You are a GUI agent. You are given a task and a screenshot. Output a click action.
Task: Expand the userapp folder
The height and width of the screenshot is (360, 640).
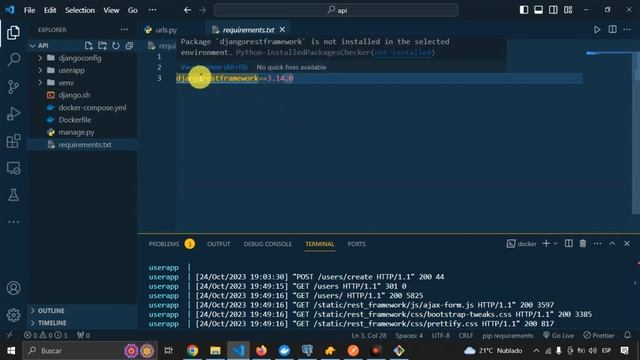coord(40,70)
